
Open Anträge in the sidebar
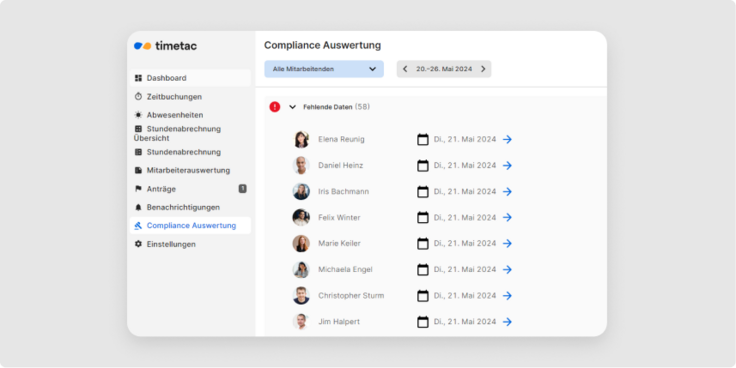click(190, 189)
